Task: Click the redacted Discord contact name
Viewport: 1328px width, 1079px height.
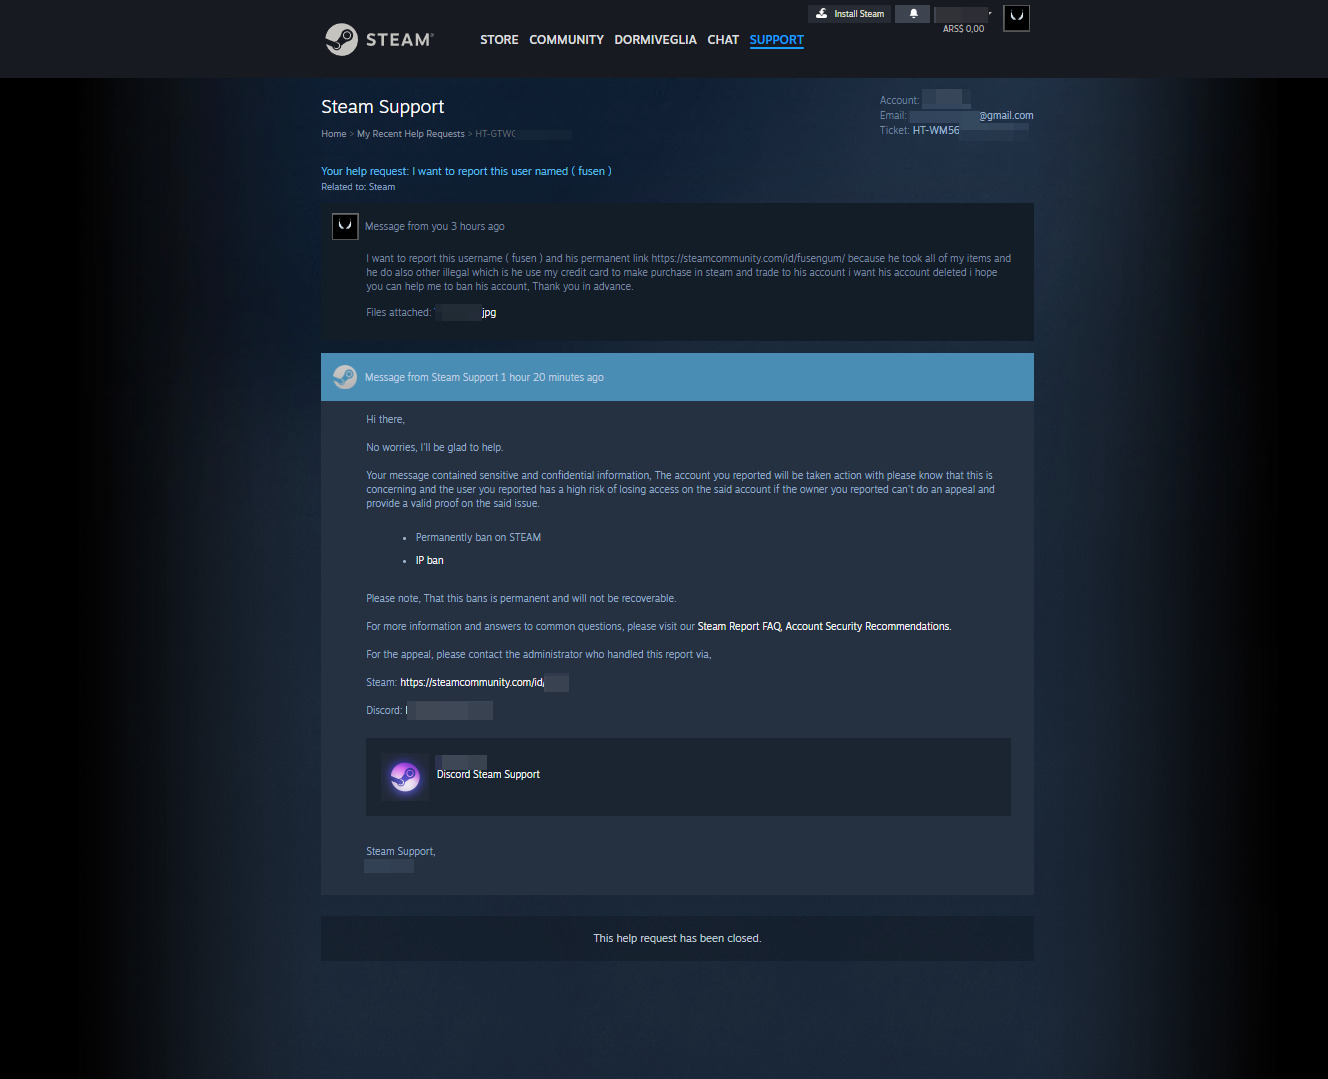Action: click(449, 711)
